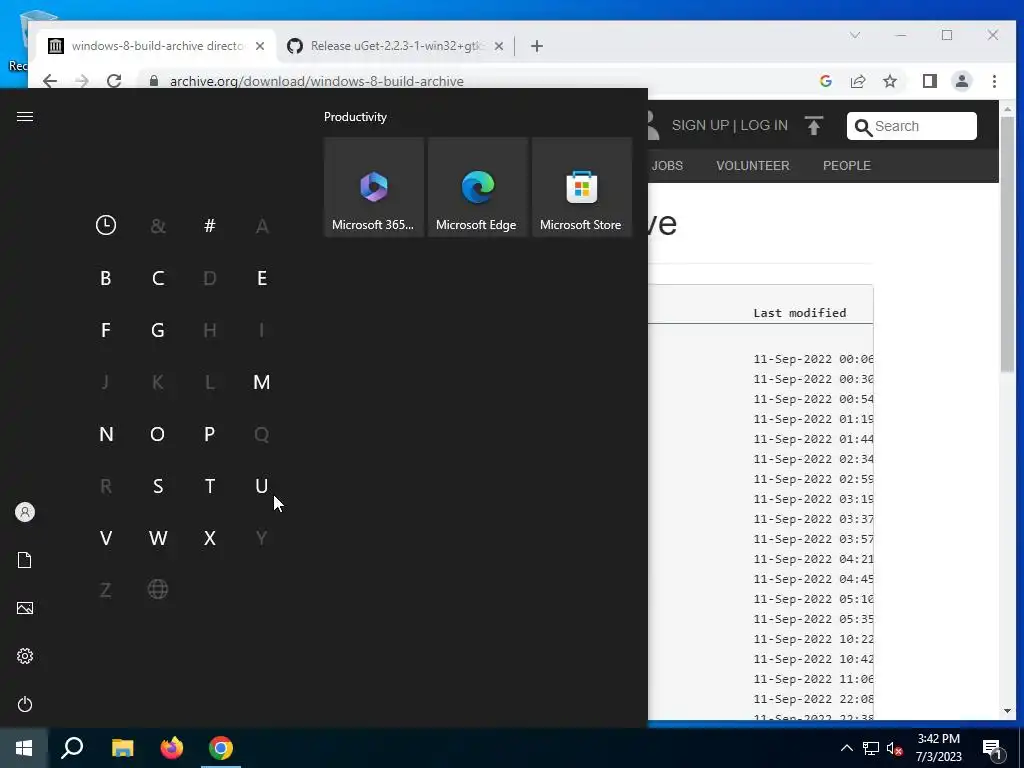1024x768 pixels.
Task: Click SIGN UP link on archive.org
Action: click(700, 125)
